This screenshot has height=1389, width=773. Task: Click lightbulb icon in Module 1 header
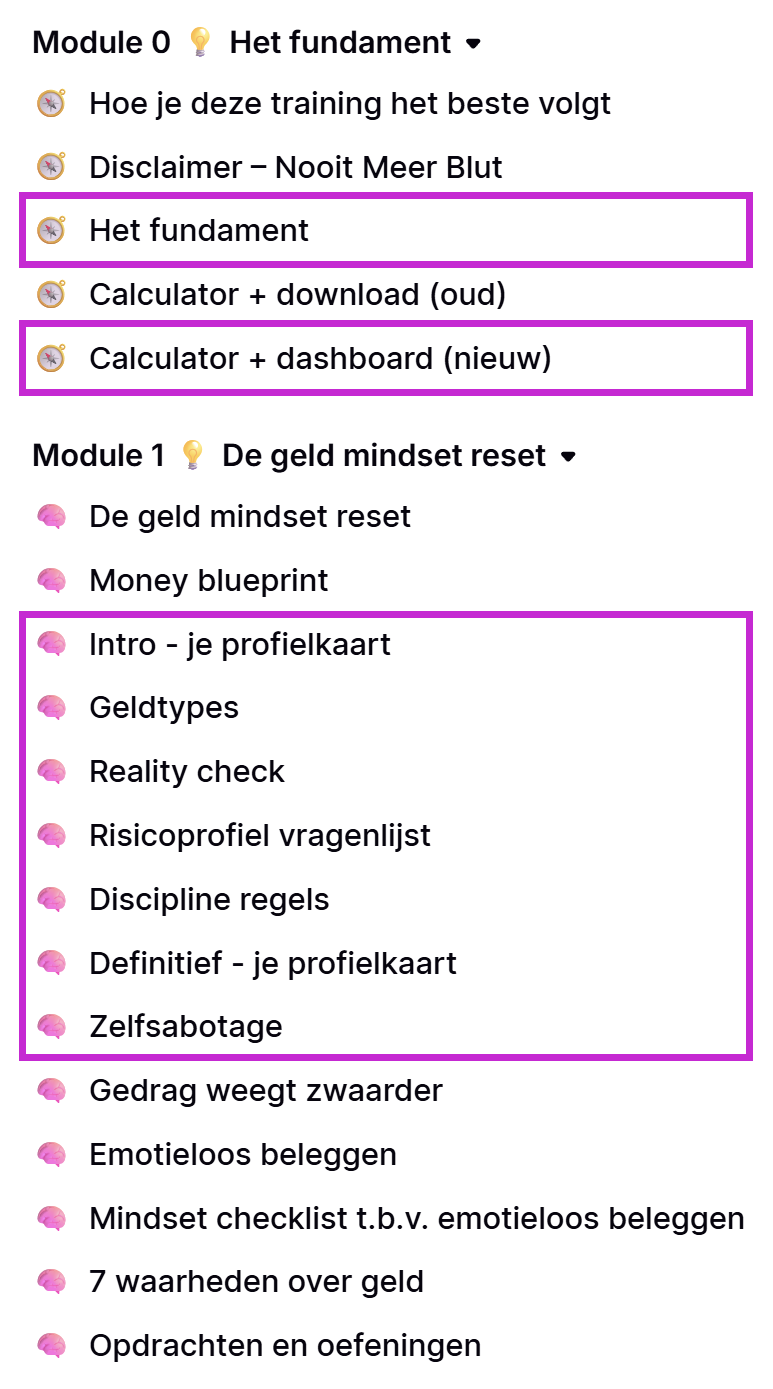click(x=193, y=456)
